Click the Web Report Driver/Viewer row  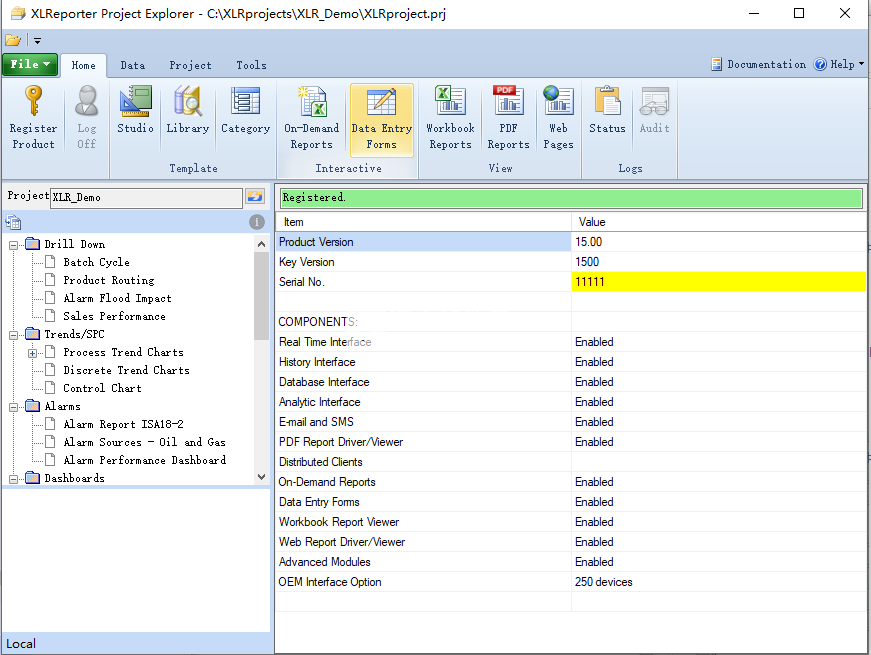coord(571,542)
